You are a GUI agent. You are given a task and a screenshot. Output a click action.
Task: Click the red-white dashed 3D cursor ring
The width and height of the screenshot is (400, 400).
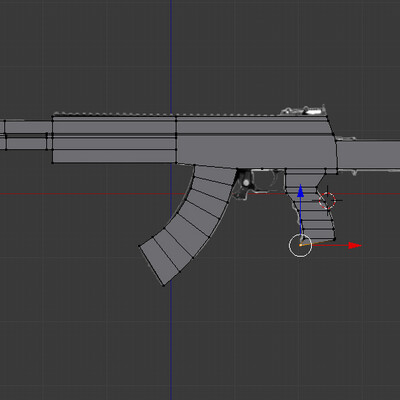[327, 200]
